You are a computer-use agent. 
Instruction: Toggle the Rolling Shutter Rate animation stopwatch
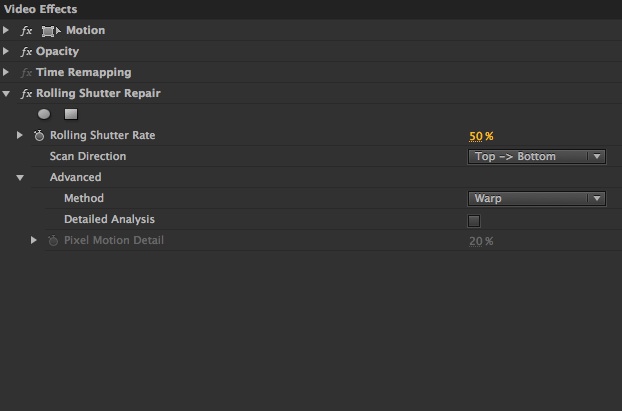point(39,136)
